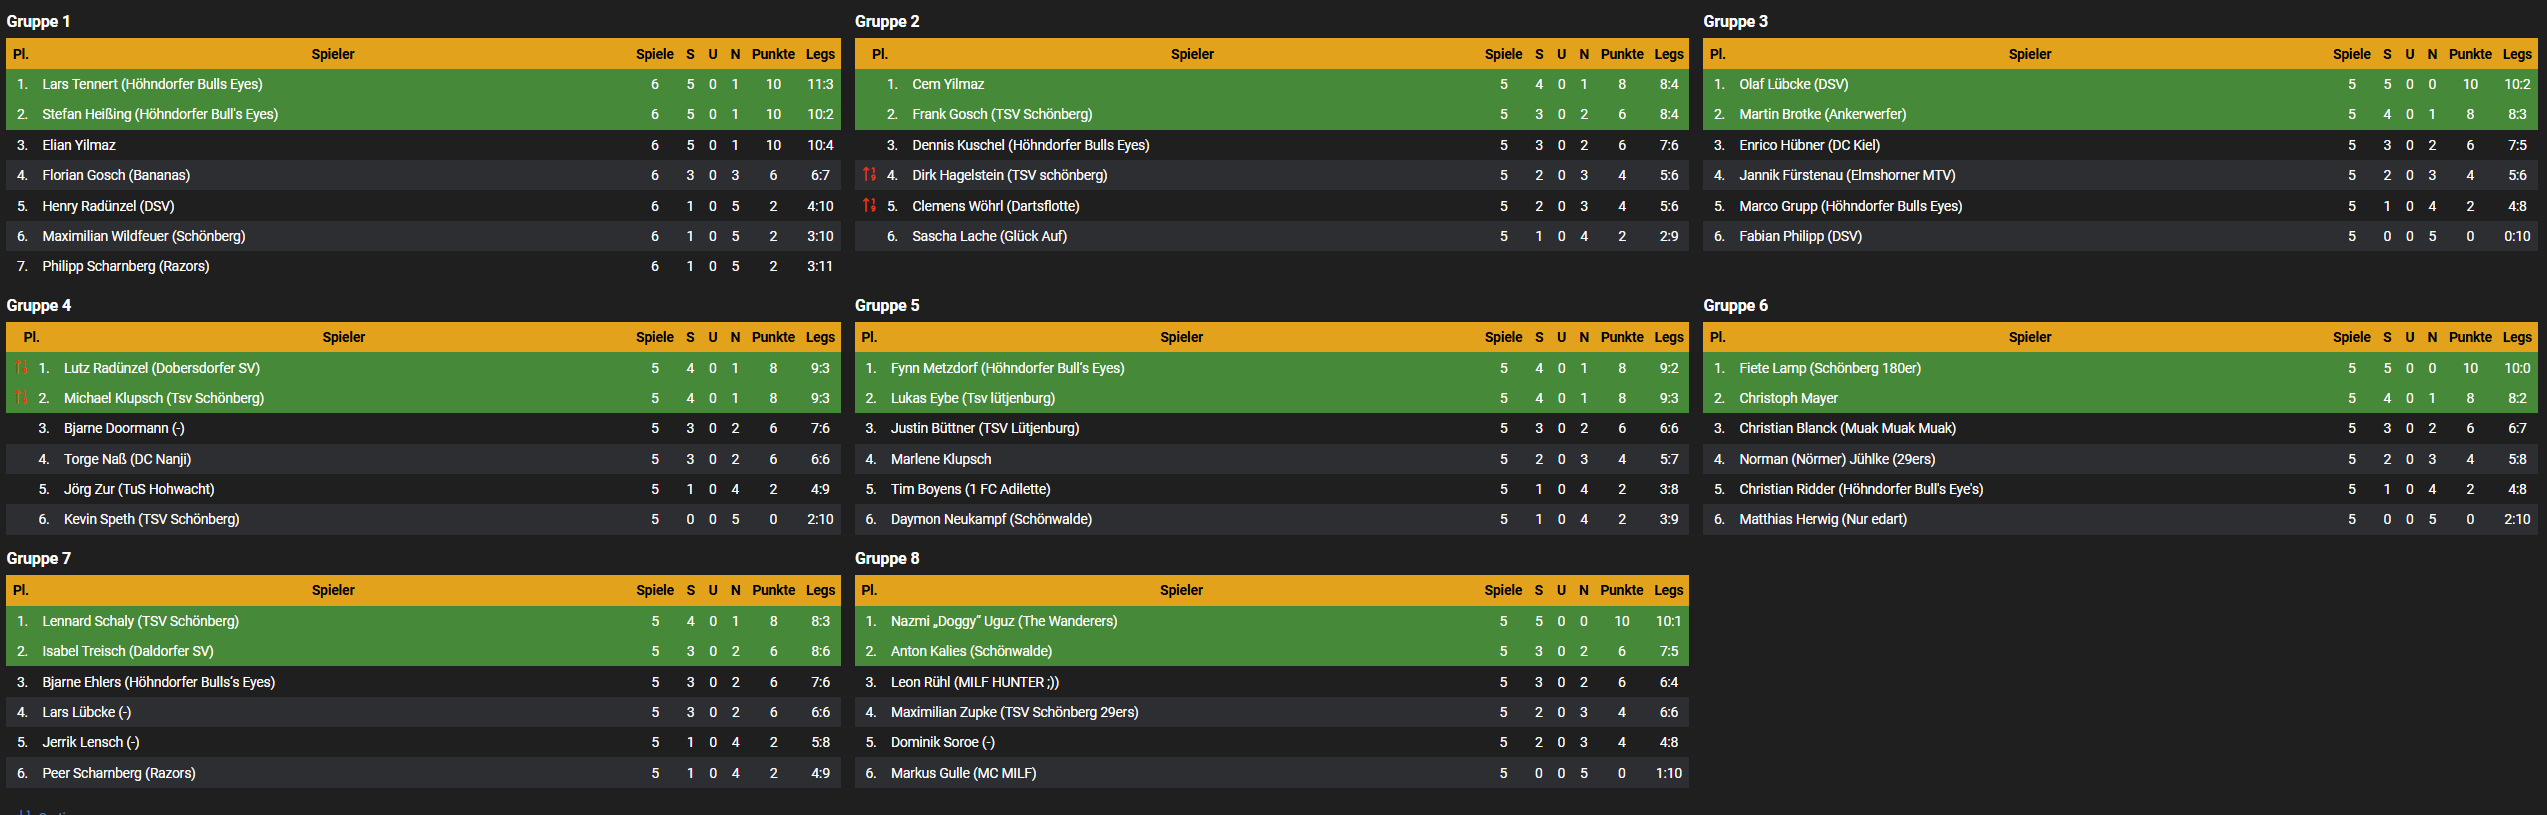Click Fiete Lamp (Schönberg 180er) entry
The height and width of the screenshot is (815, 2547).
pyautogui.click(x=1830, y=368)
